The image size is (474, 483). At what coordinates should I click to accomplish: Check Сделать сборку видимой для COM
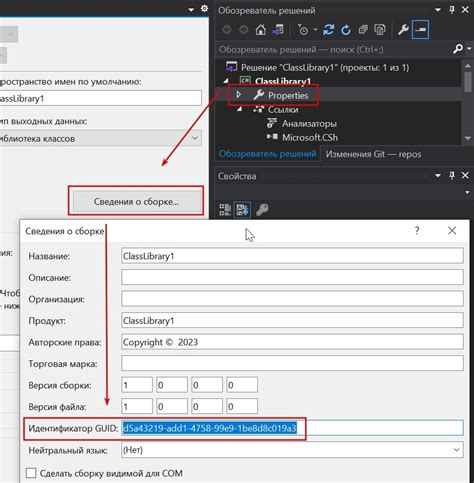point(31,473)
